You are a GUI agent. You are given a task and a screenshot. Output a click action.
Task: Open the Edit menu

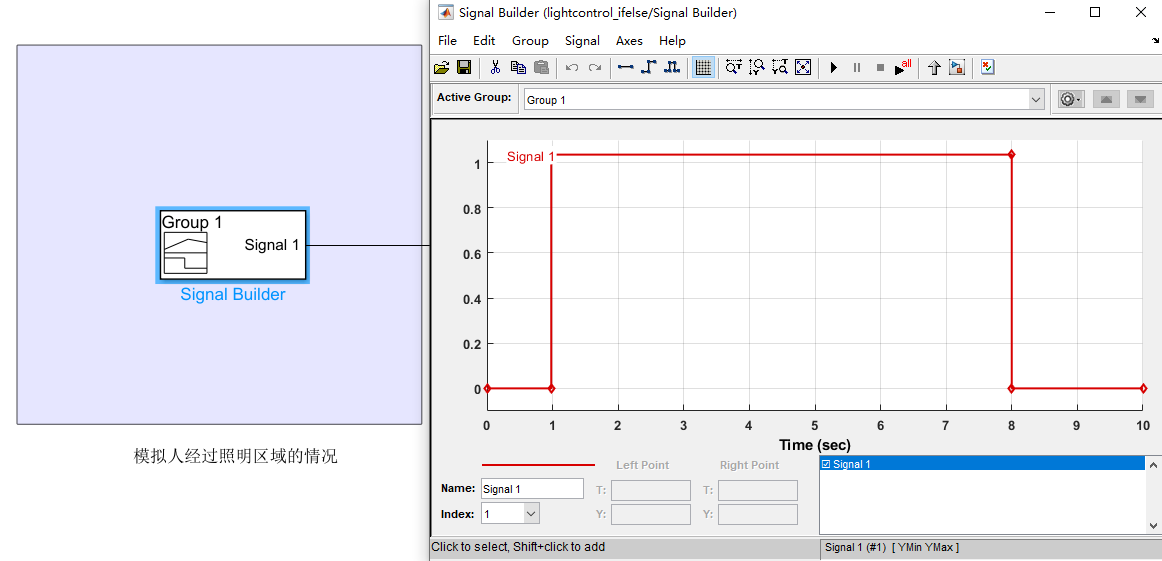[x=484, y=41]
